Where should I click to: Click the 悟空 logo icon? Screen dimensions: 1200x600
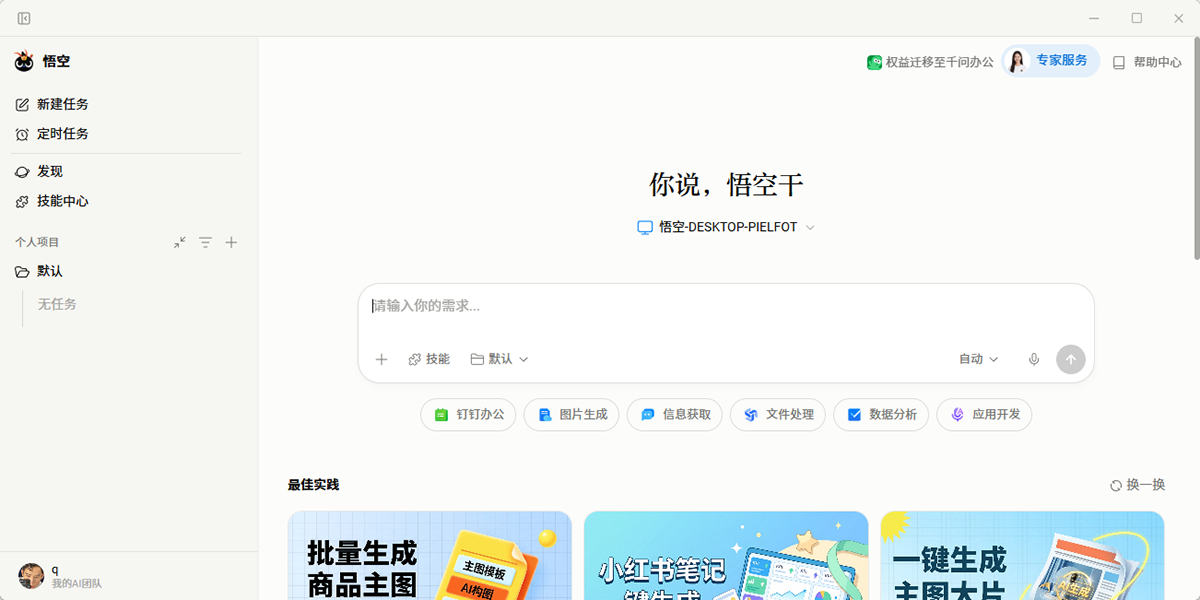point(24,62)
